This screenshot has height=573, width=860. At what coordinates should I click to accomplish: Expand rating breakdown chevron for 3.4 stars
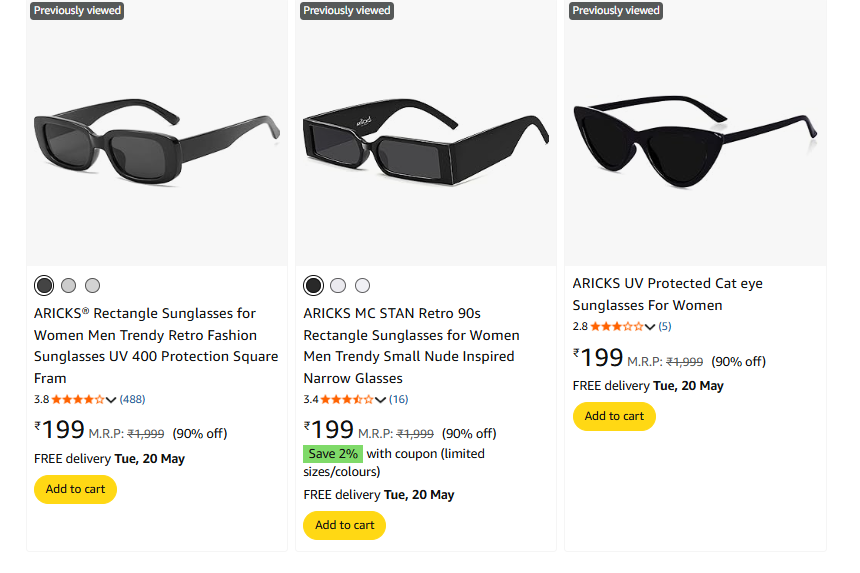point(380,400)
